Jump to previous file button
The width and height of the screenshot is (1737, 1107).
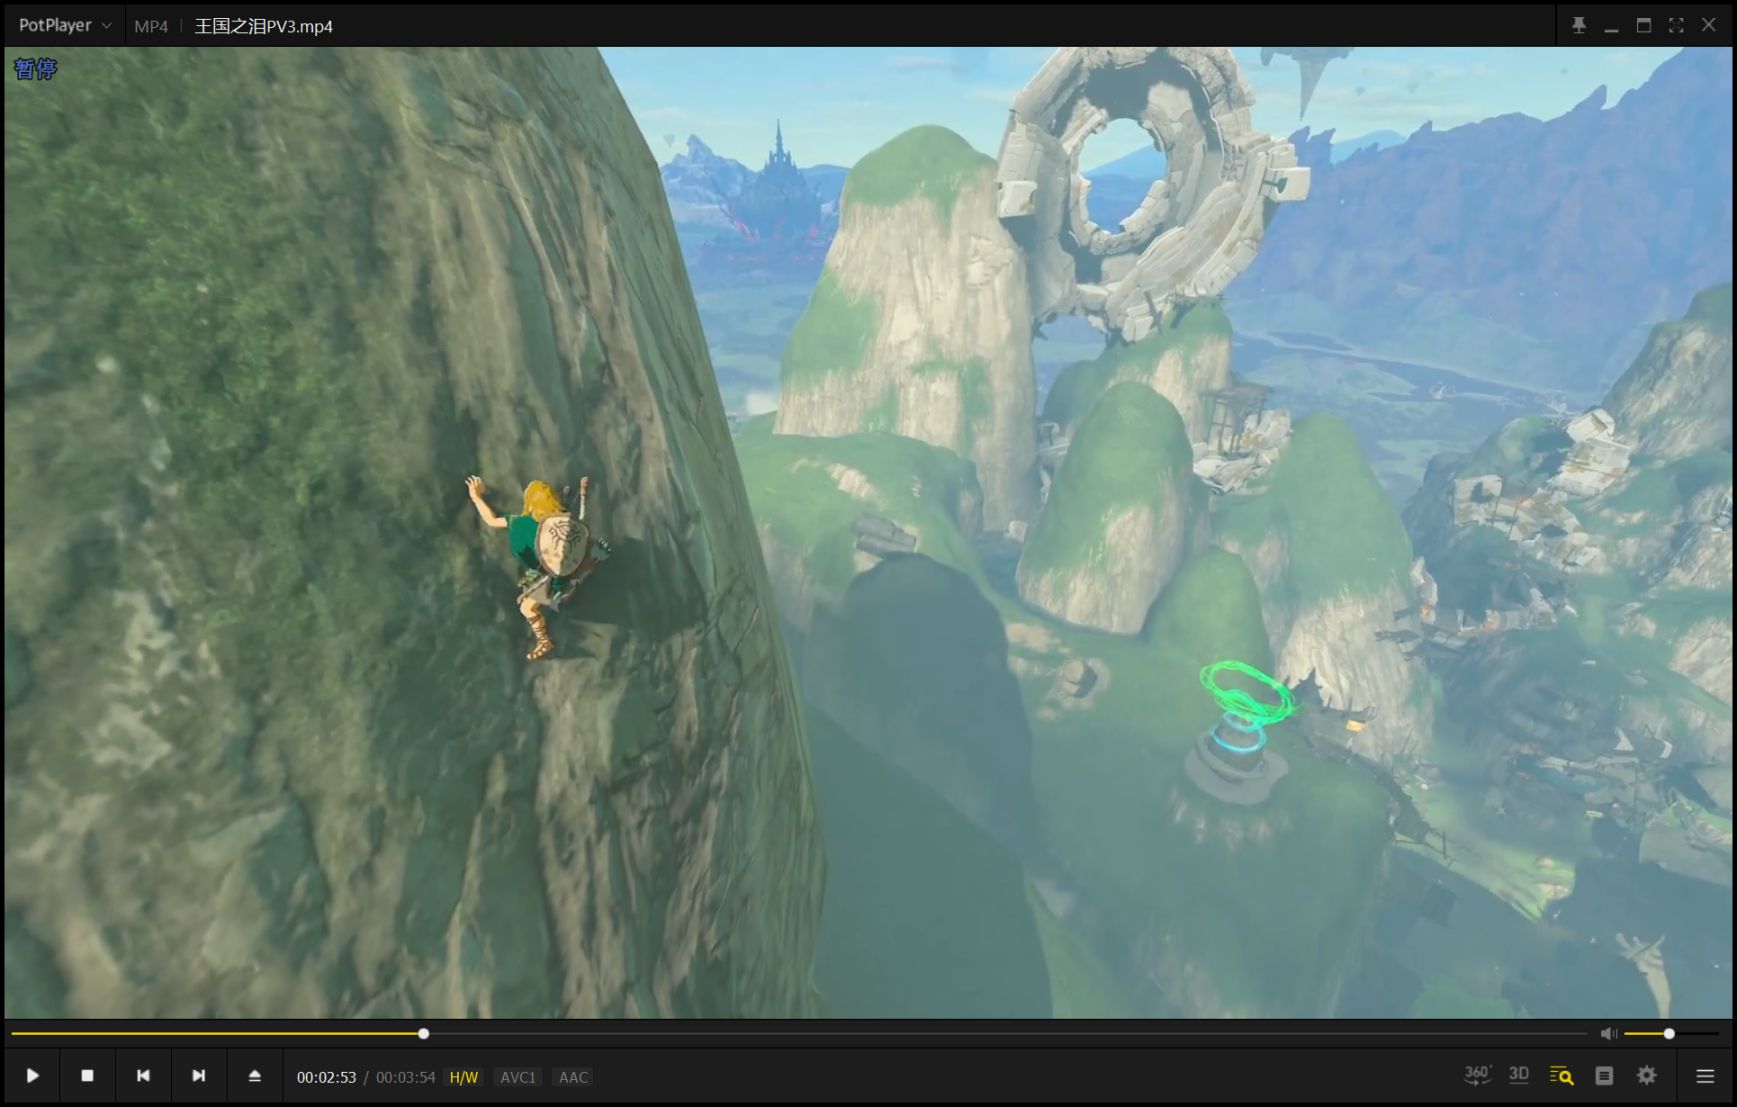pos(143,1076)
